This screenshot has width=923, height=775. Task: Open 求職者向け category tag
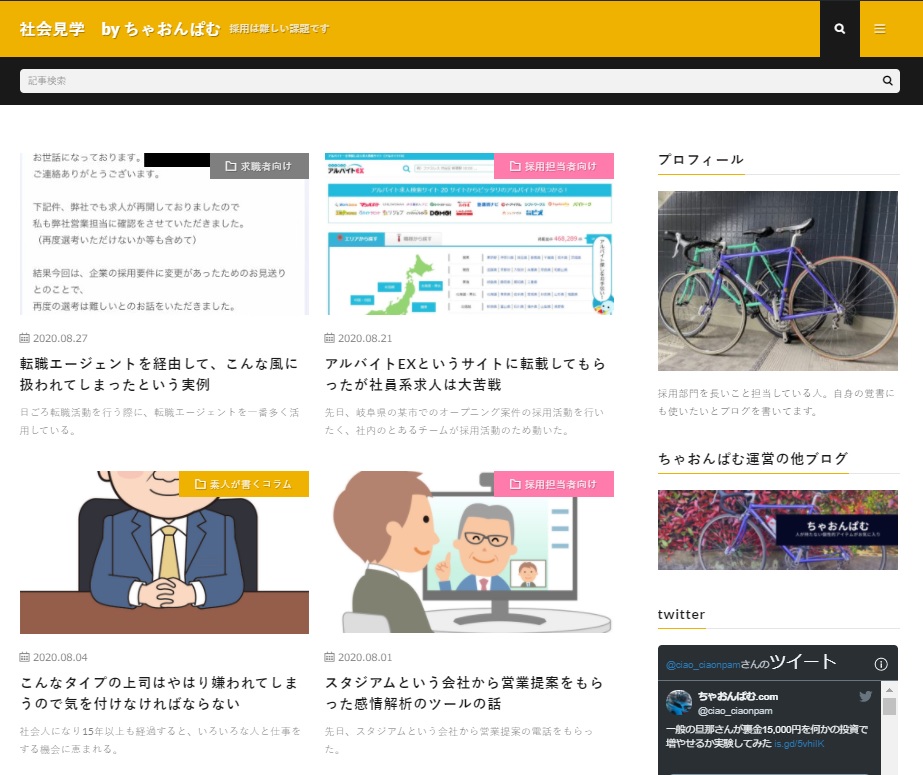259,166
